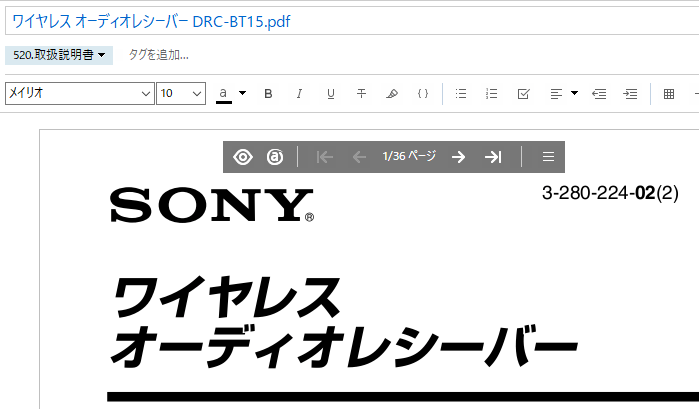
Task: Open the 520.取扱説明書 tag dropdown
Action: [59, 55]
